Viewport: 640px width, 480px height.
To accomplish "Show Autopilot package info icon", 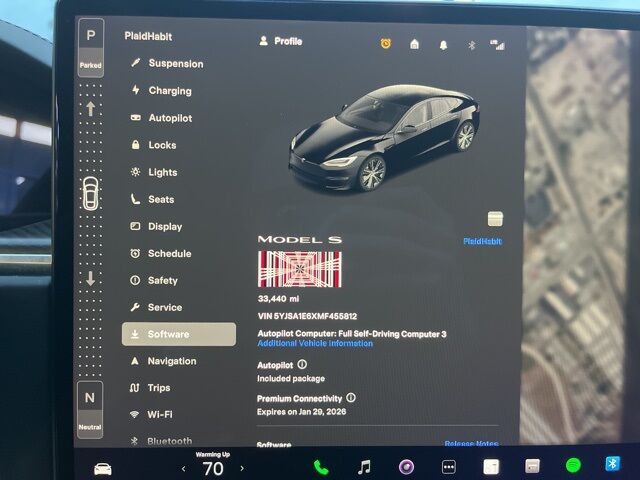I will pyautogui.click(x=302, y=365).
